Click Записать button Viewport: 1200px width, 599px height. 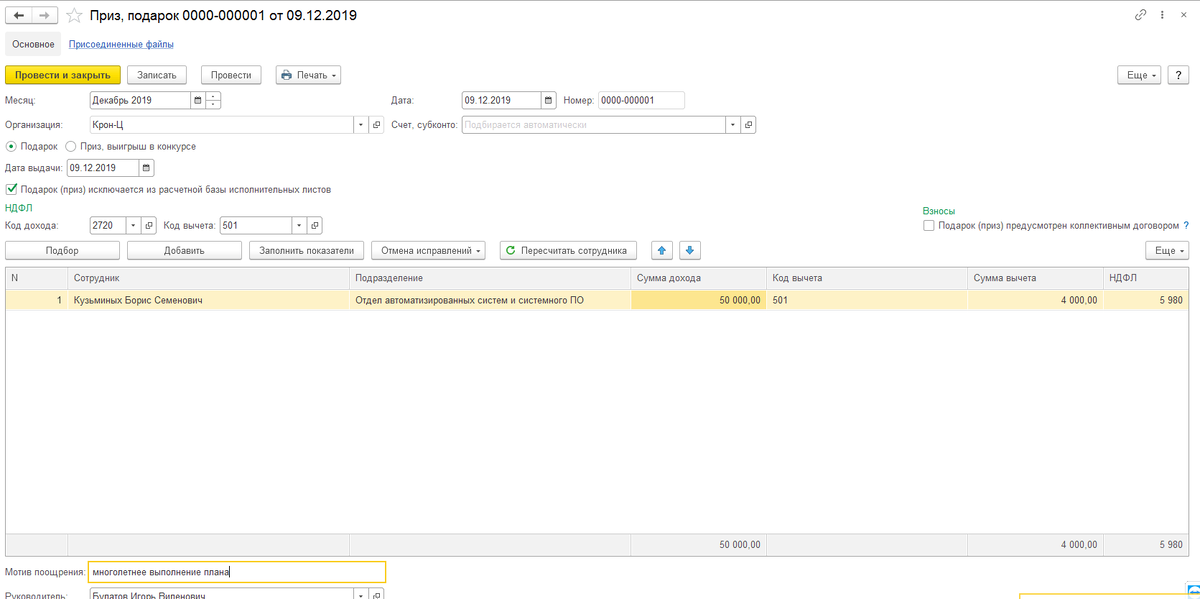157,75
